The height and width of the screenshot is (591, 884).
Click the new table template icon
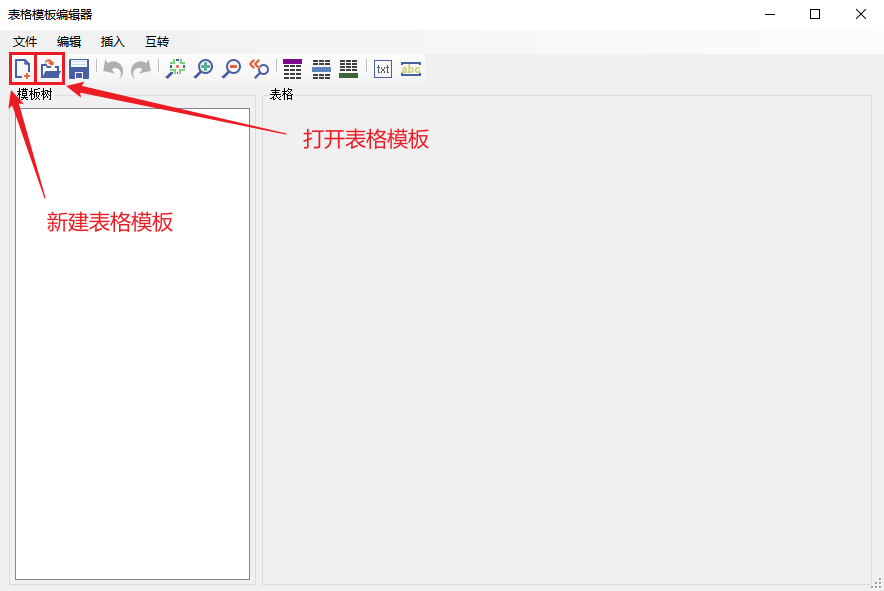point(23,69)
